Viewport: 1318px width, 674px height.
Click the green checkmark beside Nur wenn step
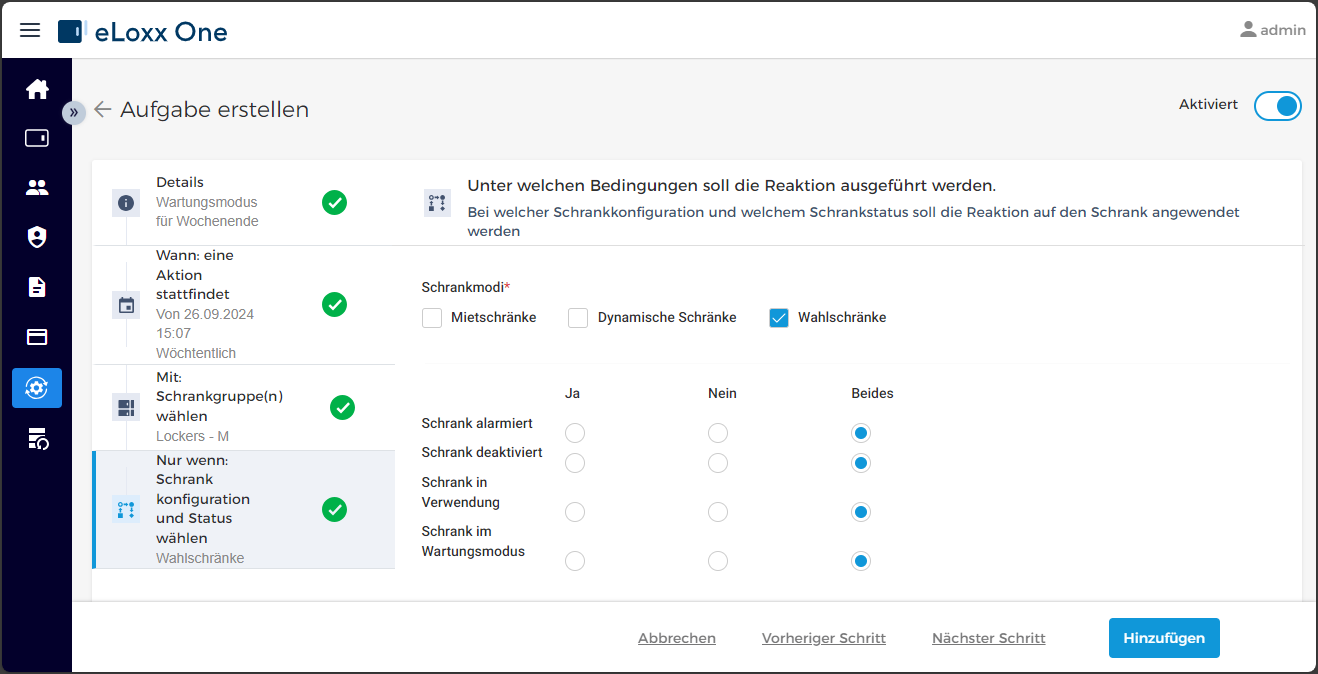335,509
